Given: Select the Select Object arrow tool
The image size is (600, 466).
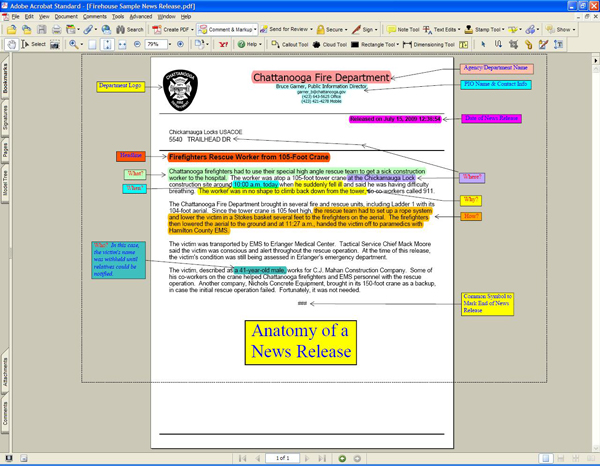Looking at the screenshot, I should tap(483, 44).
